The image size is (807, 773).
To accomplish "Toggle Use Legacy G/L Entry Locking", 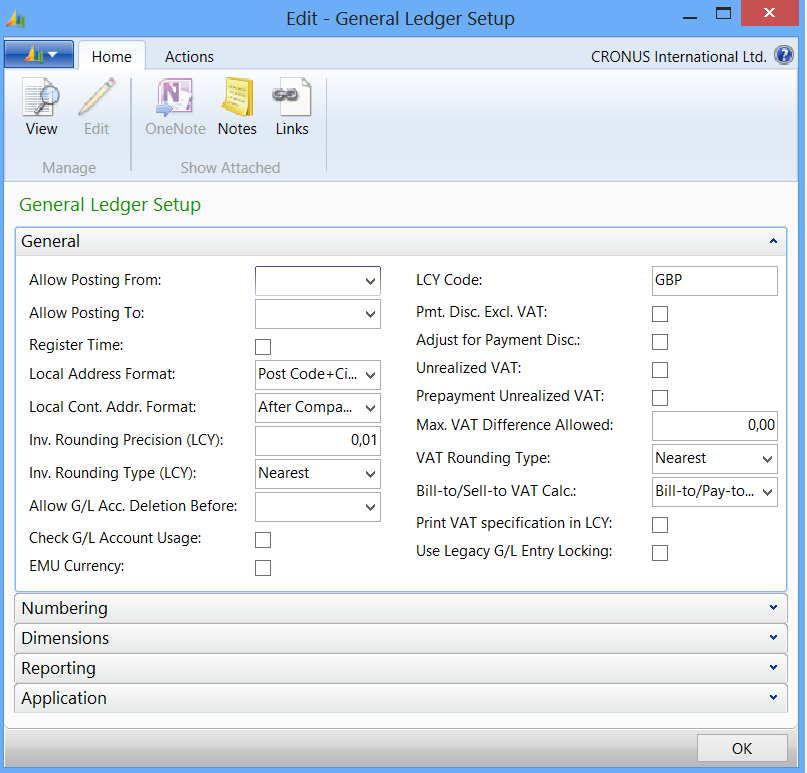I will point(660,553).
